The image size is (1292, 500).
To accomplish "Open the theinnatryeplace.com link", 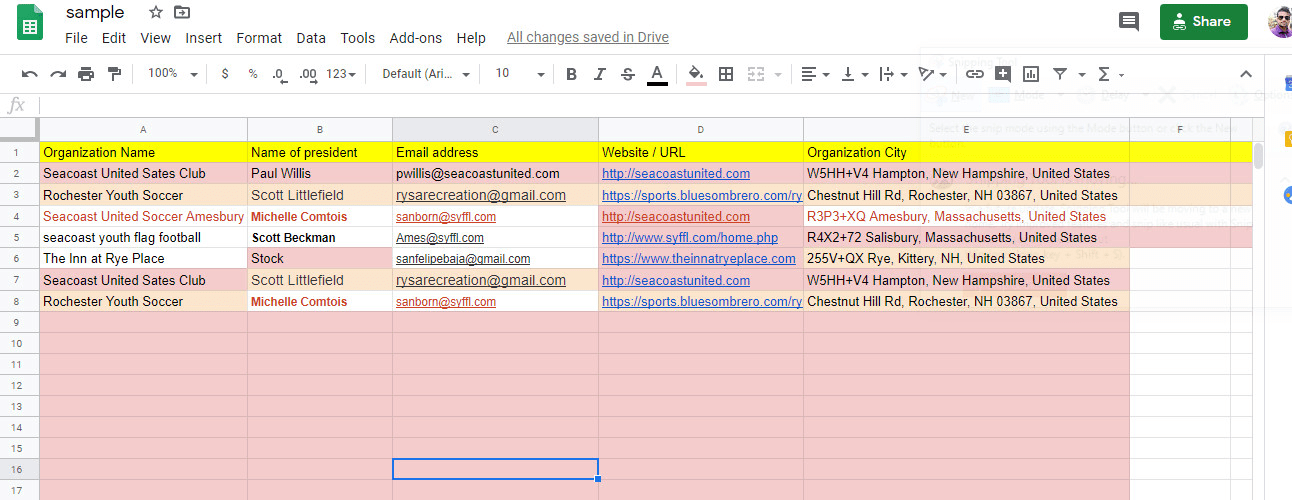I will pyautogui.click(x=698, y=259).
